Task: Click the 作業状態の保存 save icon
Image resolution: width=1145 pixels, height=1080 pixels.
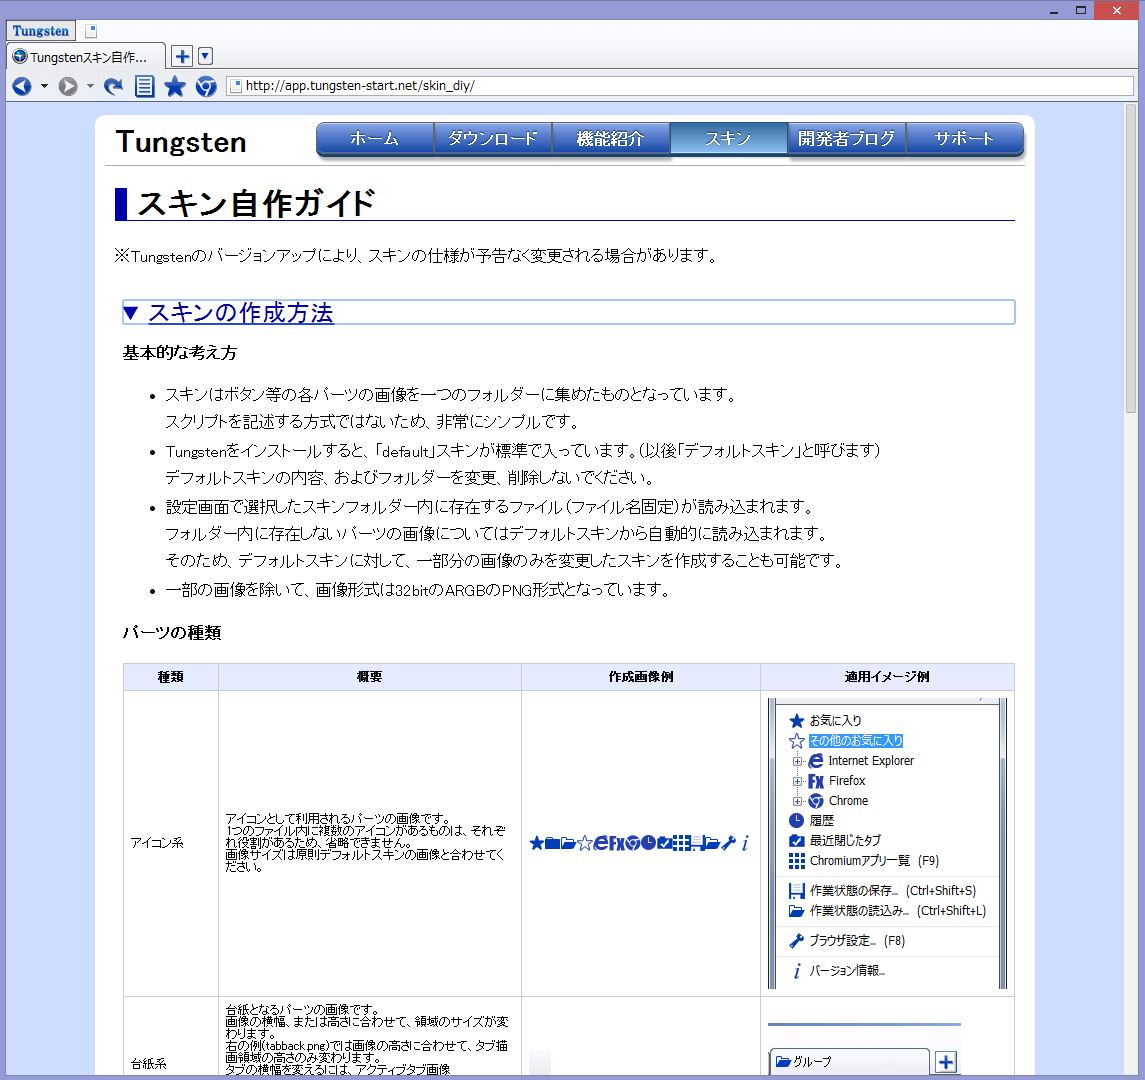Action: point(797,891)
